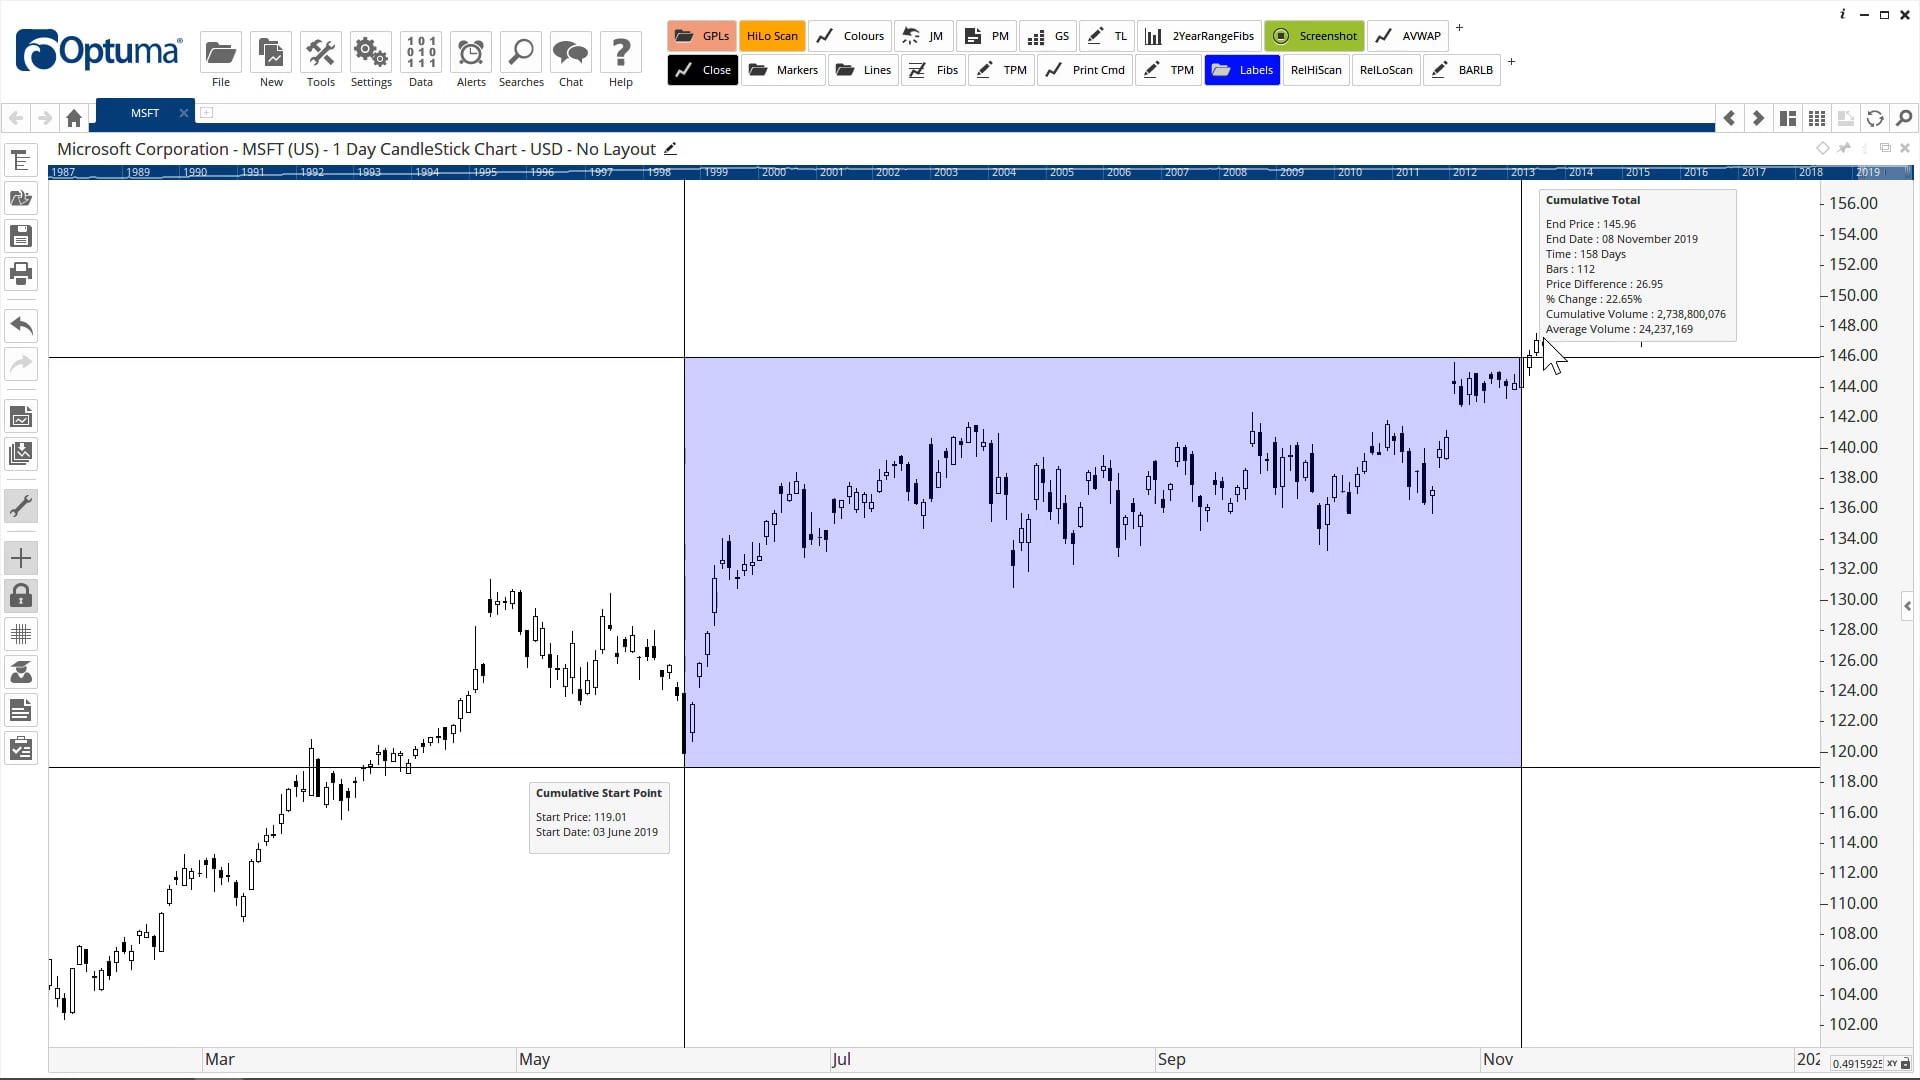
Task: Click the search magnifier at top right
Action: (1904, 118)
